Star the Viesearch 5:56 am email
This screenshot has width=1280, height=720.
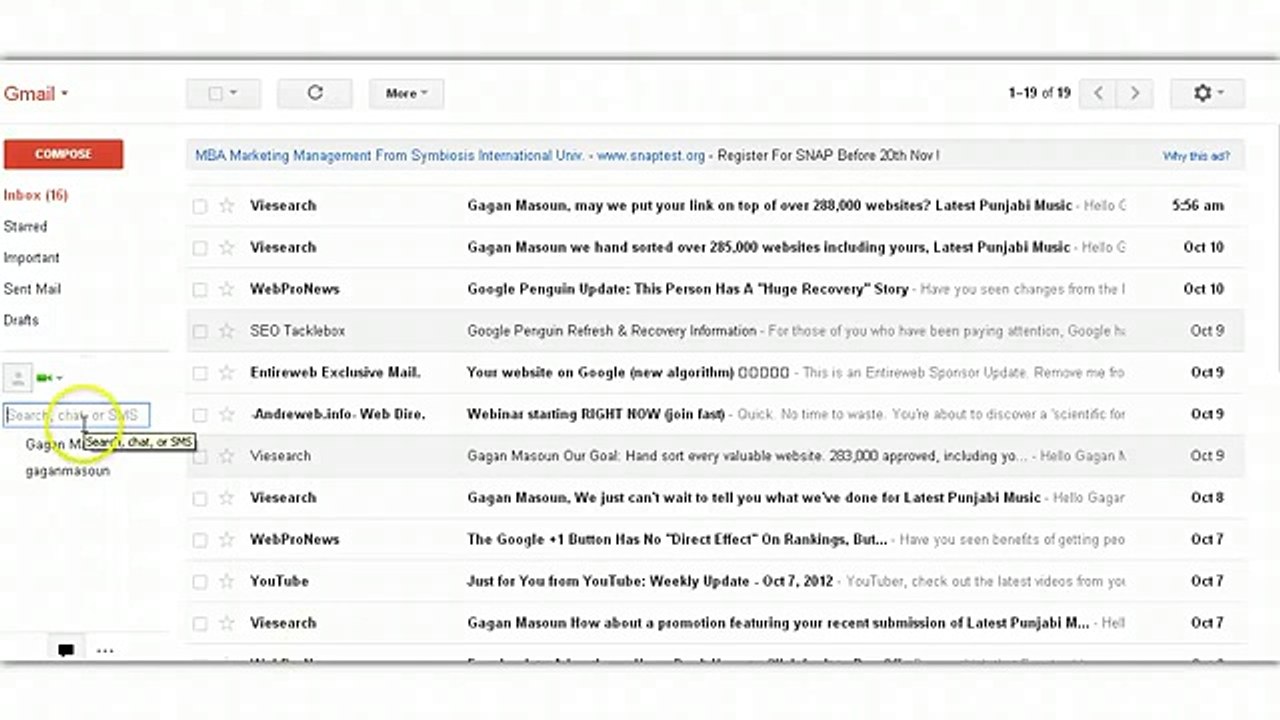coord(227,206)
